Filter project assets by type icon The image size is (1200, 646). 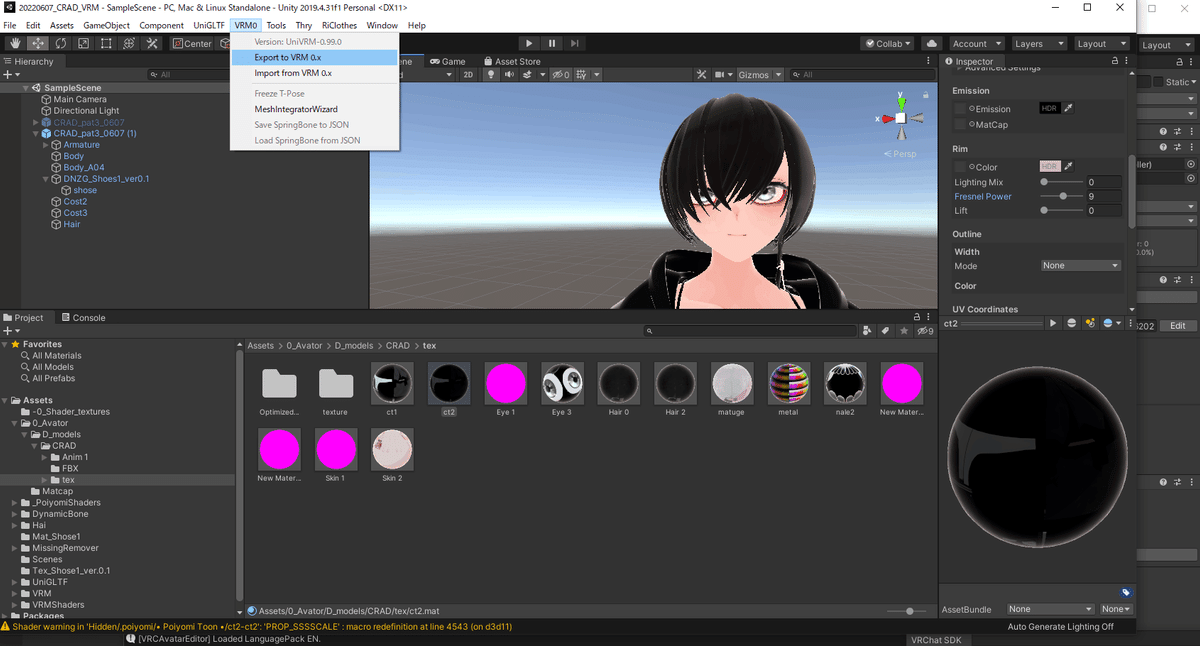[x=867, y=330]
